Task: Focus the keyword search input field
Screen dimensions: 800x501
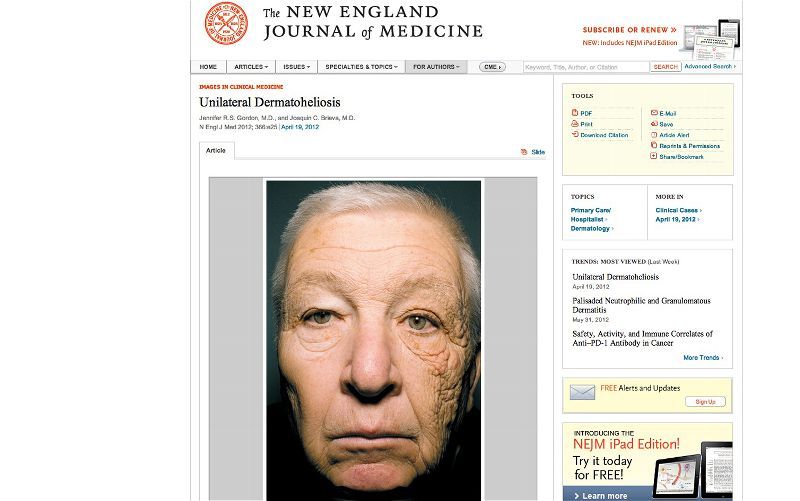Action: (x=586, y=67)
